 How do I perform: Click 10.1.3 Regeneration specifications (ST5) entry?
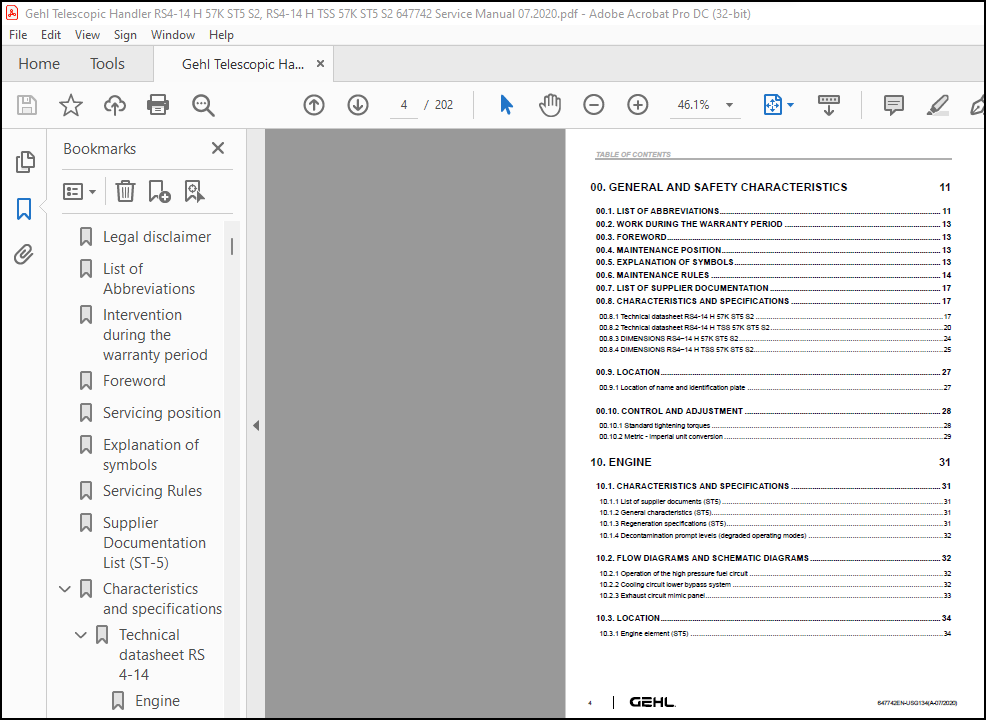click(x=775, y=524)
